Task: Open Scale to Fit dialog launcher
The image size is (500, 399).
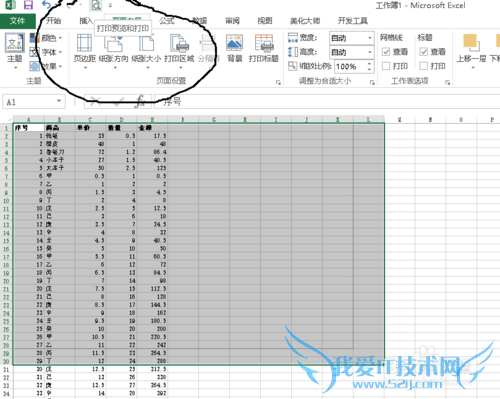Action: coord(372,82)
